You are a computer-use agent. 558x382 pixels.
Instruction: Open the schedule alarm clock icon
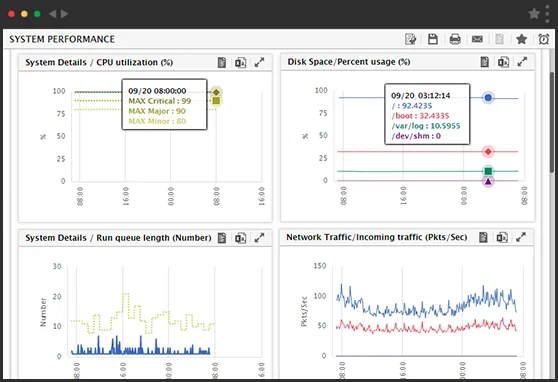(543, 39)
